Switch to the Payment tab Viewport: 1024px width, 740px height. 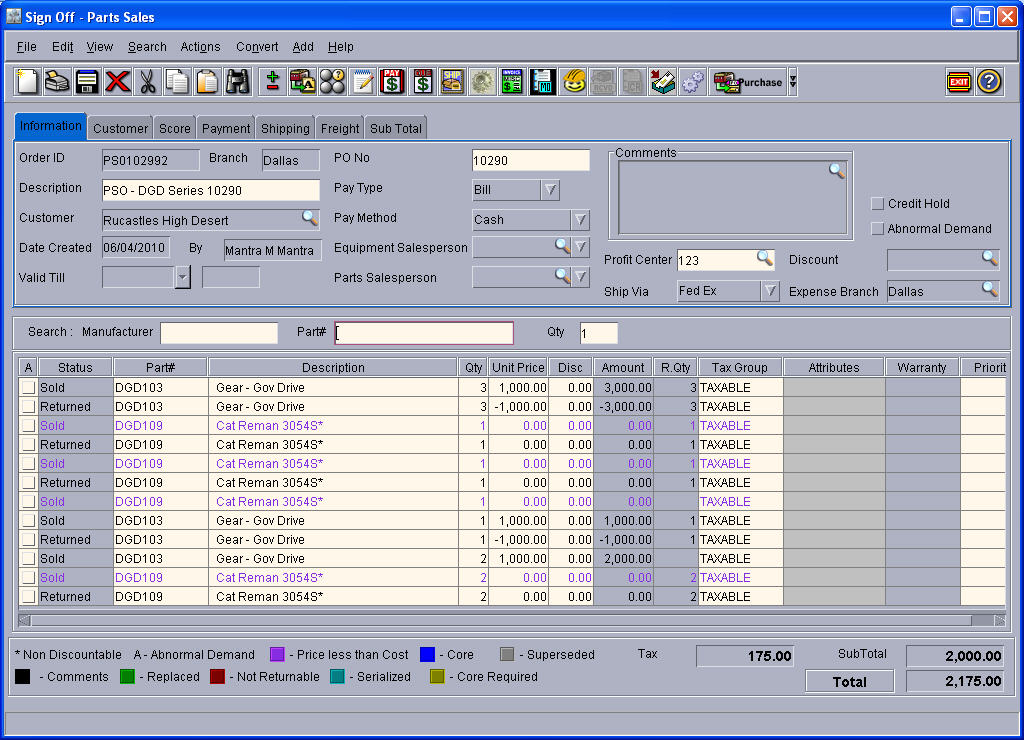225,129
